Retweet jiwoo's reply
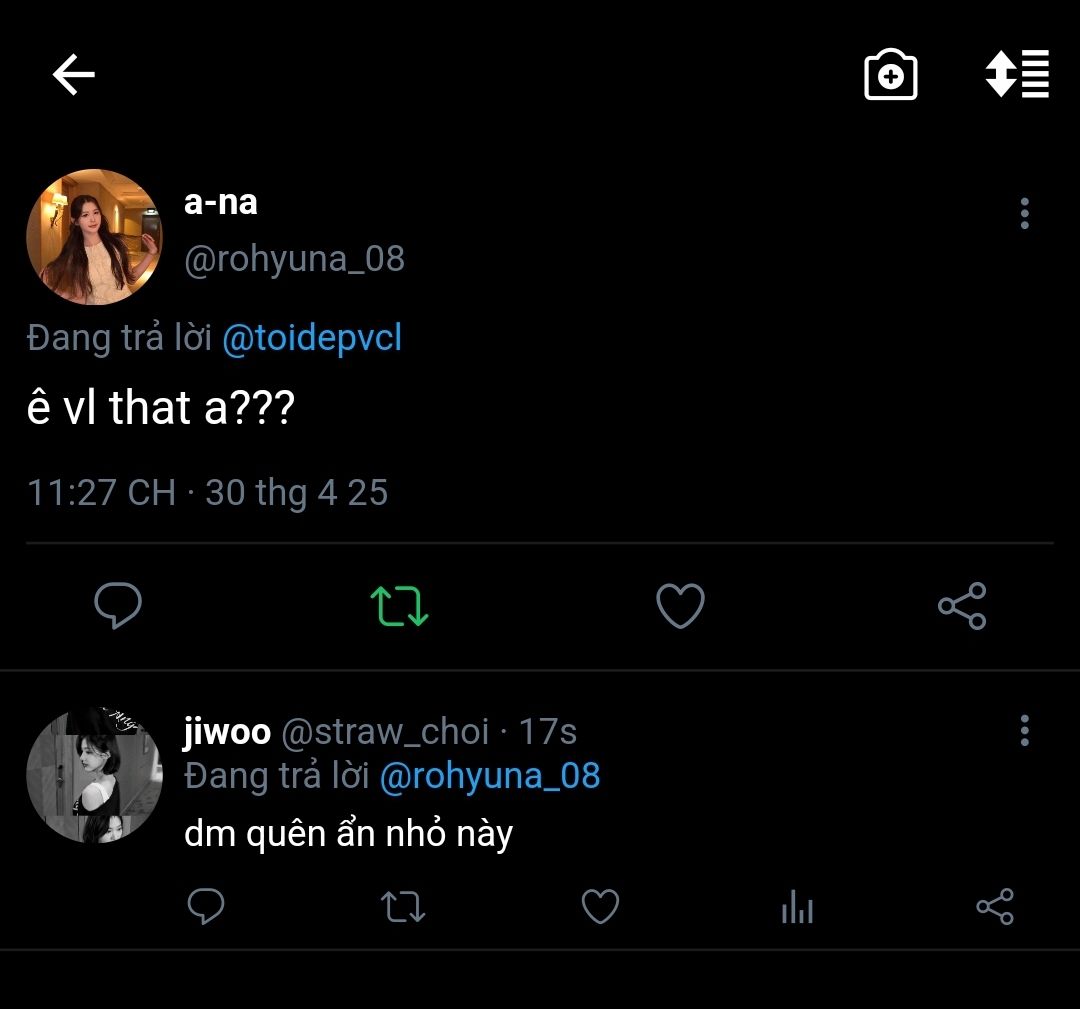This screenshot has width=1080, height=1009. 403,907
